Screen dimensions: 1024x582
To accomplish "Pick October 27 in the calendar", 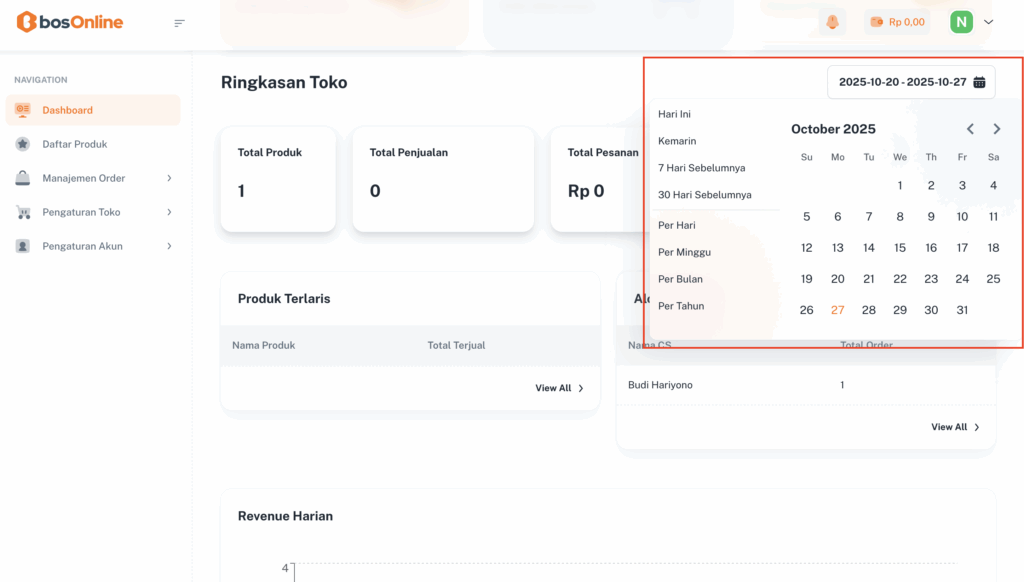I will pos(837,310).
